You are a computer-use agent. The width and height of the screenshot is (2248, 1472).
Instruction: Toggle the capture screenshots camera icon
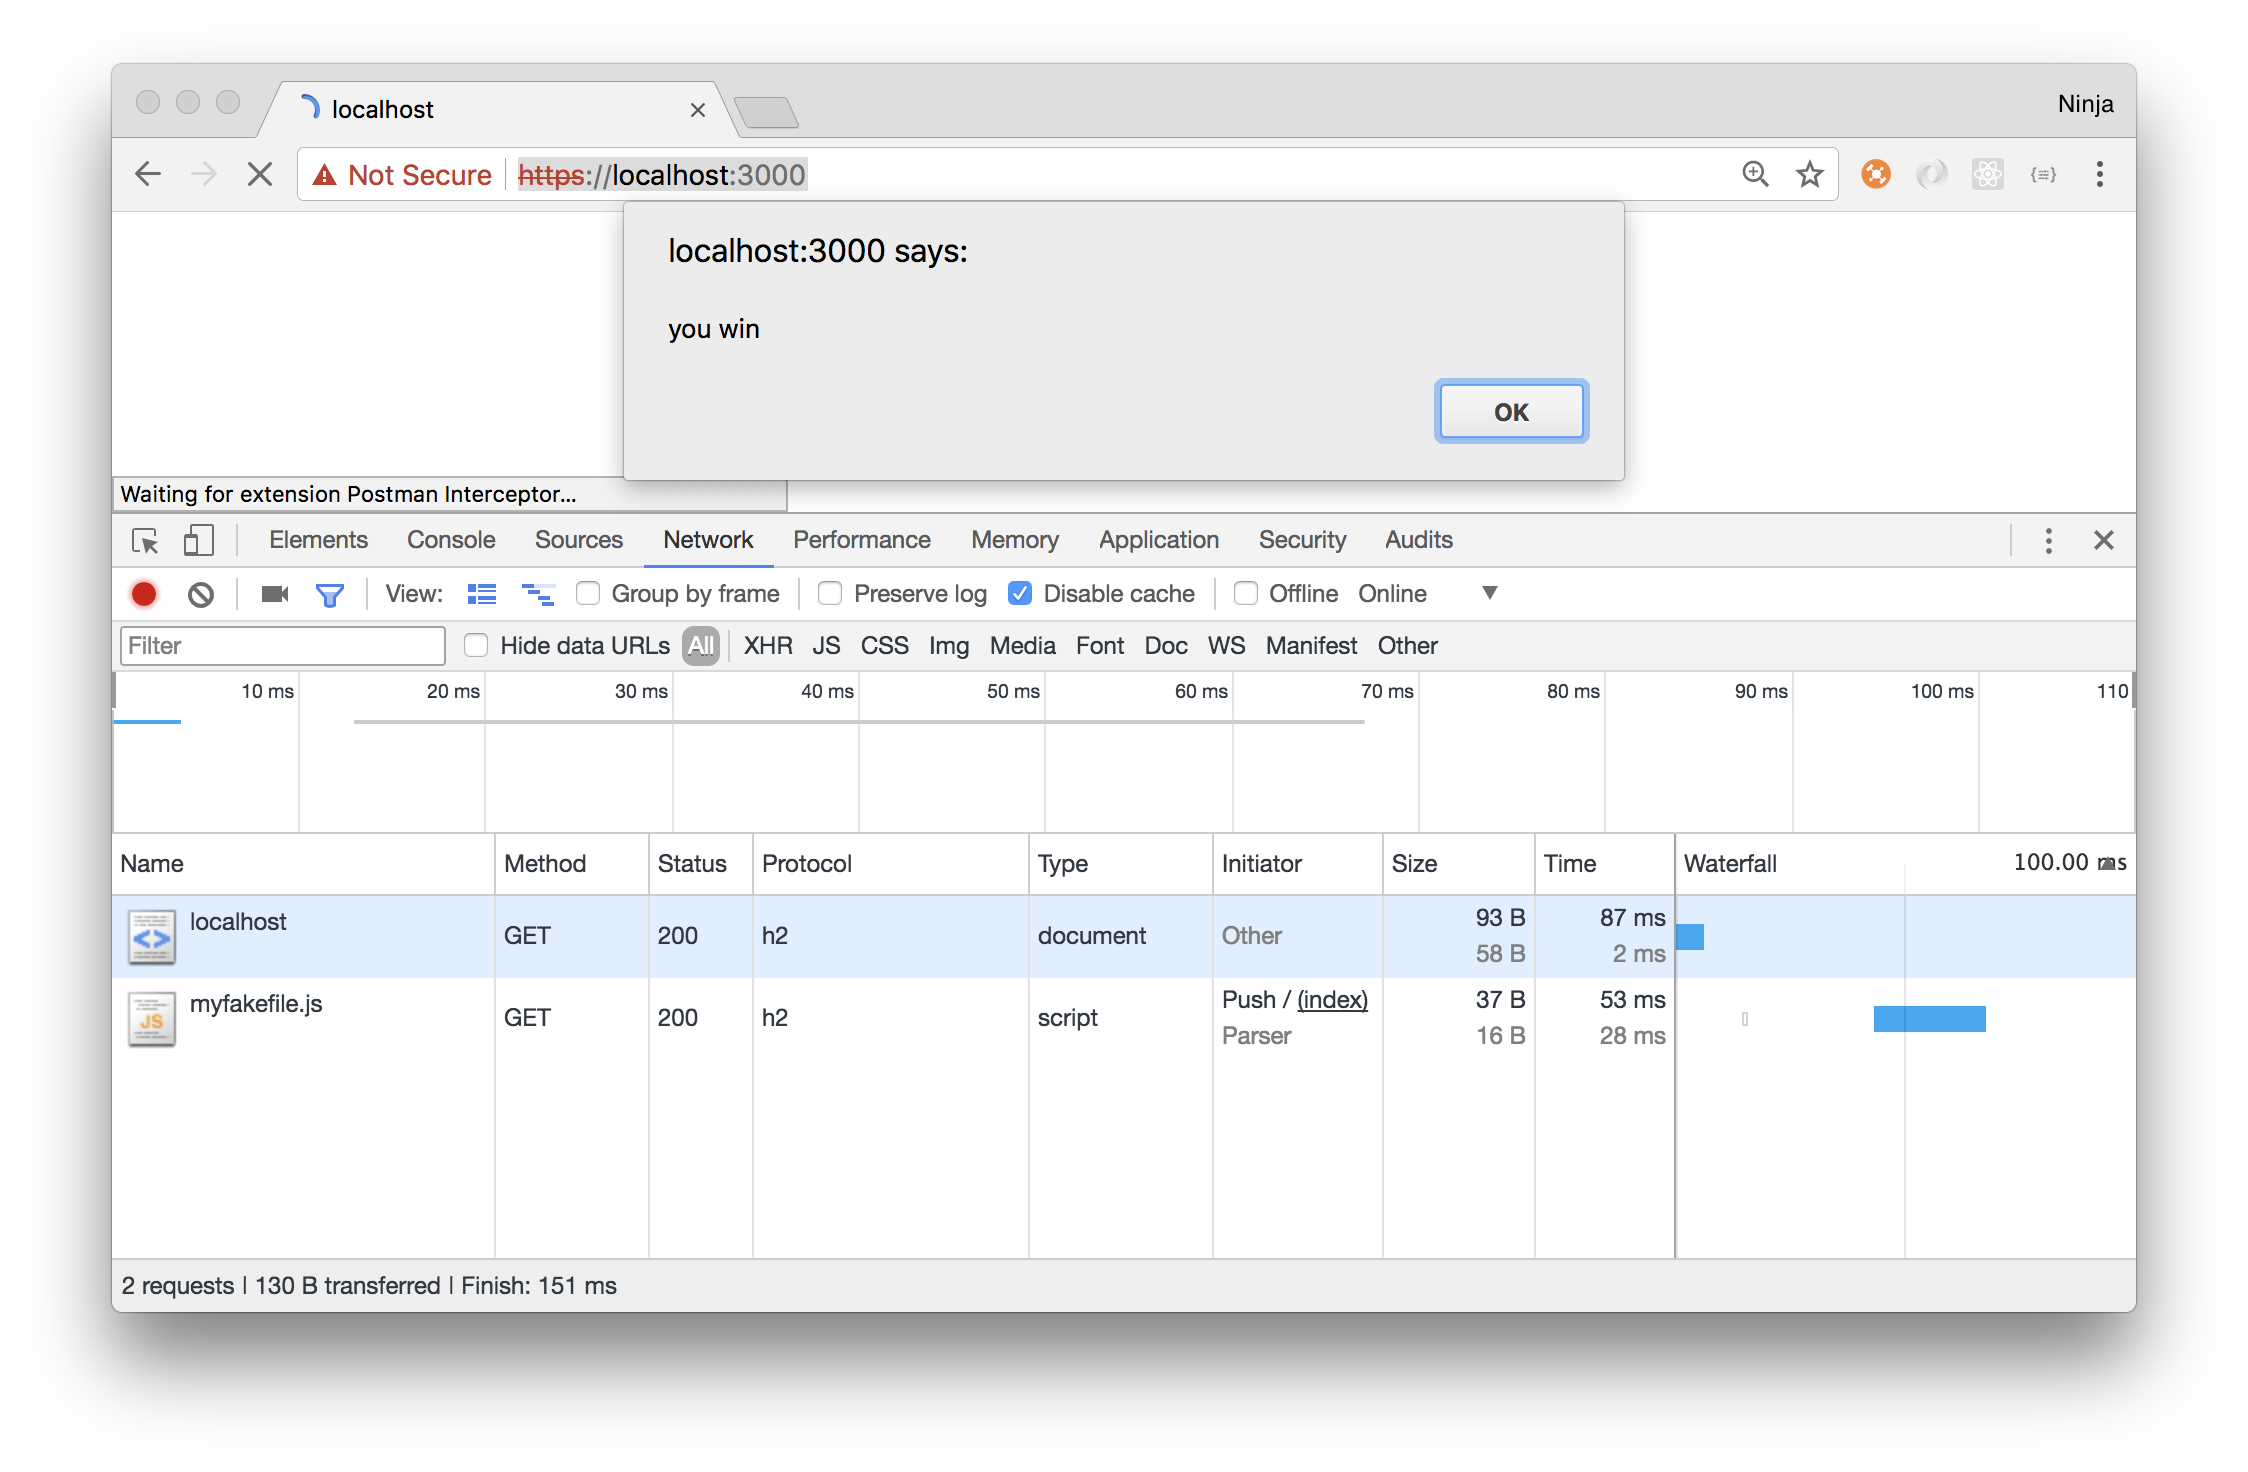(274, 594)
